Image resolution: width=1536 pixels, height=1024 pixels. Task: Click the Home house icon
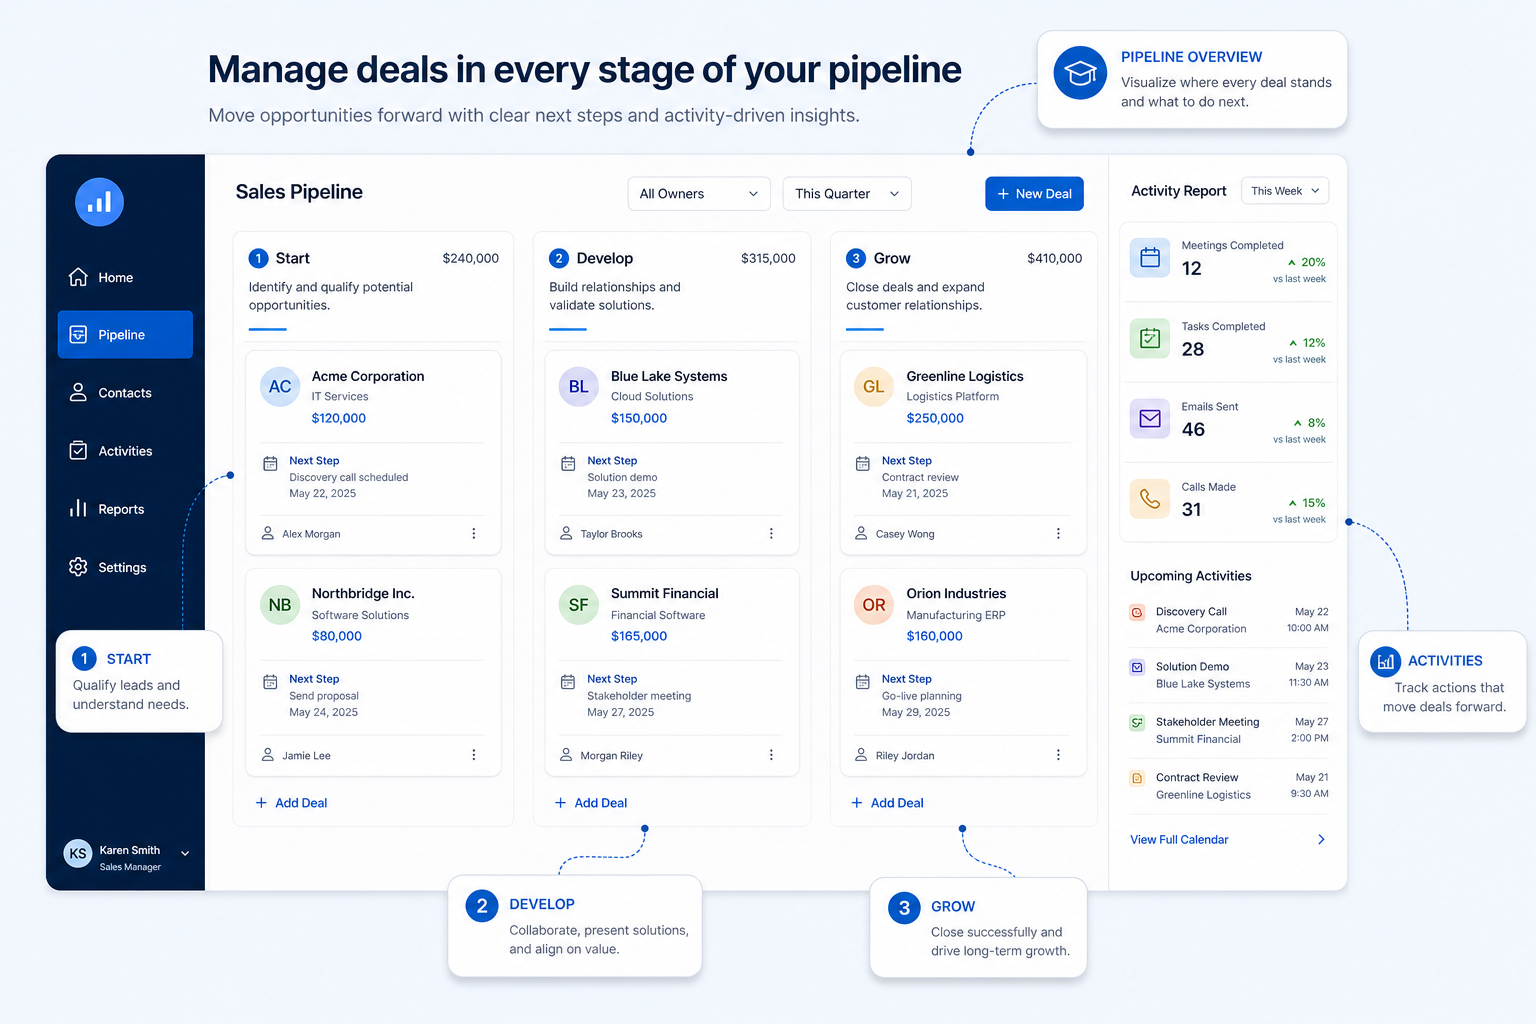[x=78, y=277]
